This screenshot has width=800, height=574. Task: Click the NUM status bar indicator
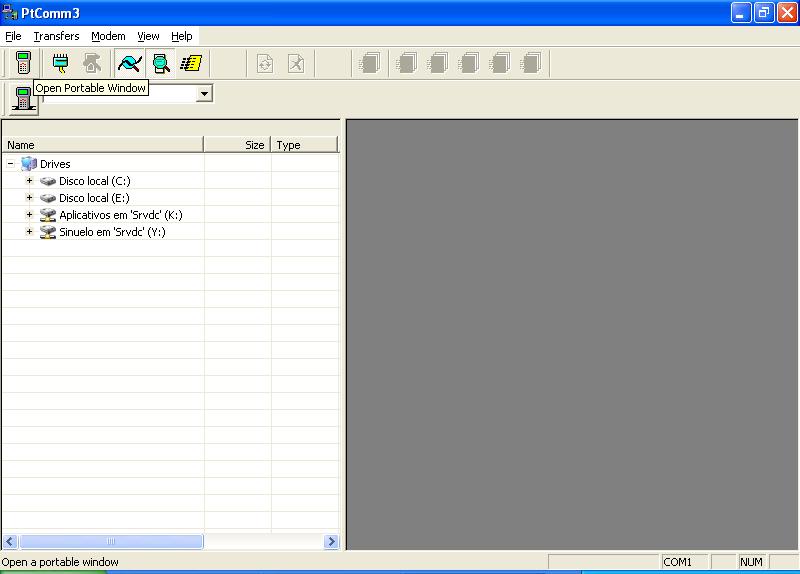751,562
